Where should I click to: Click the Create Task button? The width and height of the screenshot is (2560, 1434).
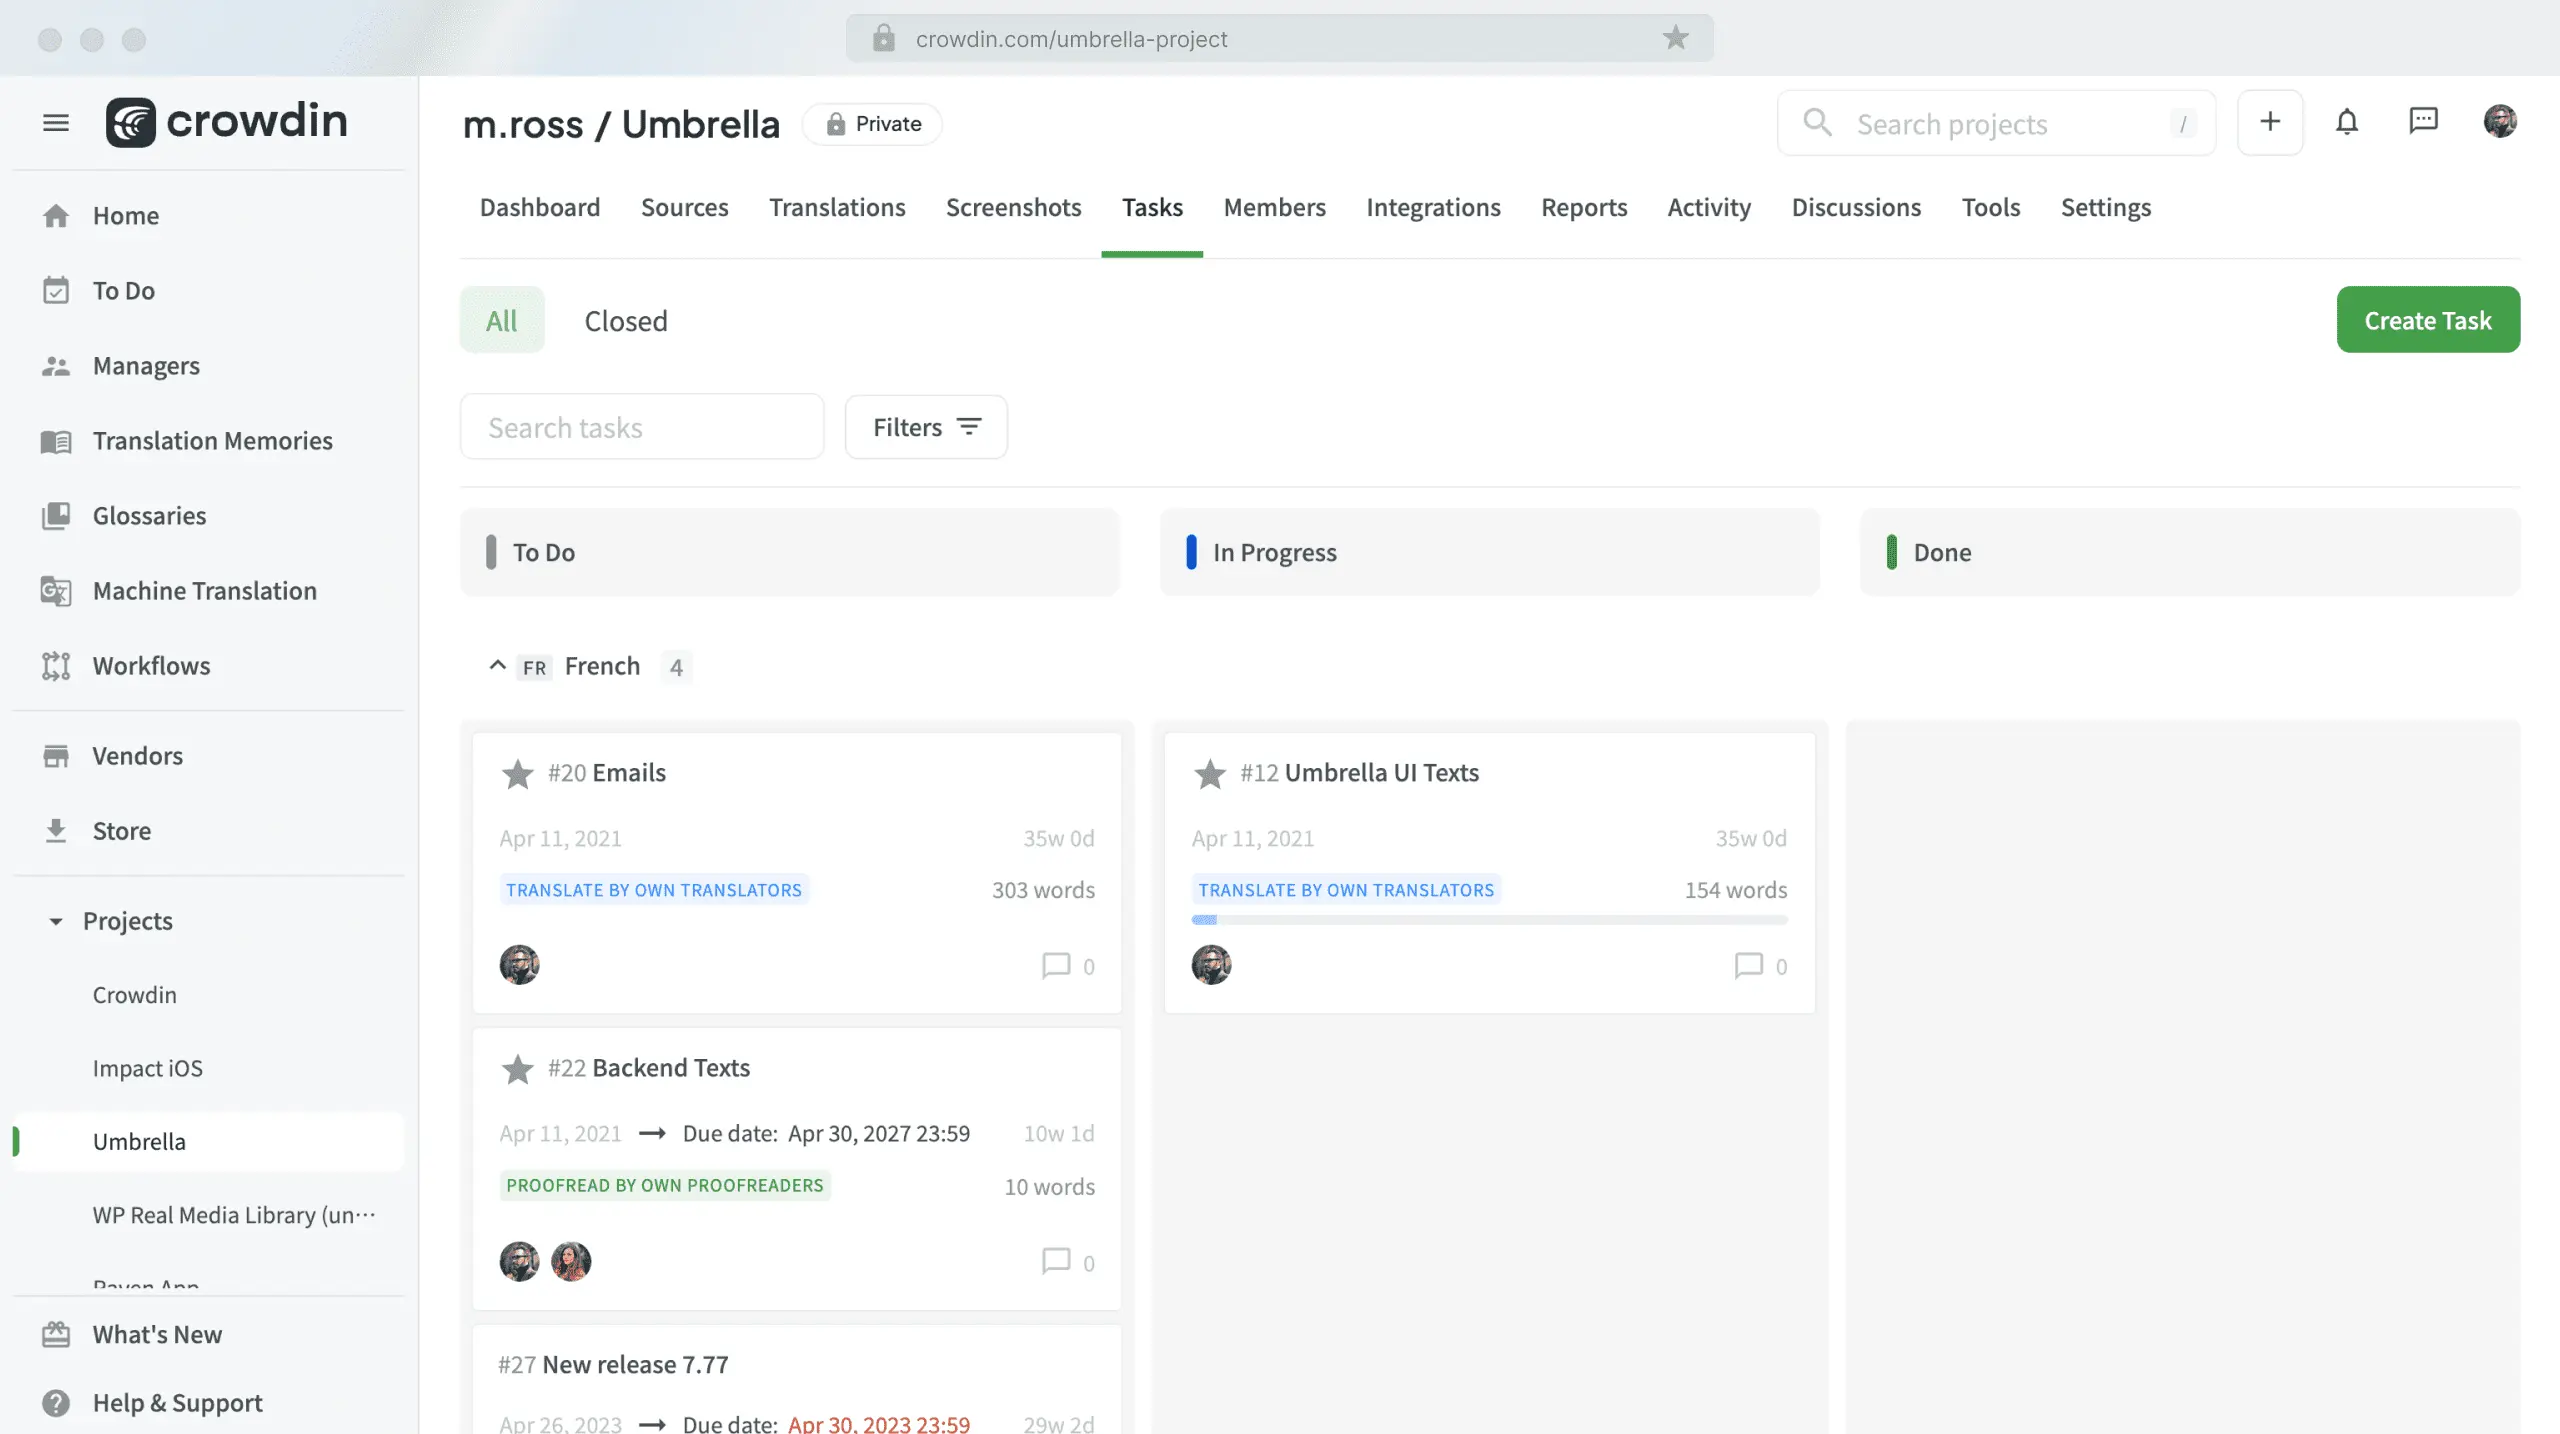2428,320
